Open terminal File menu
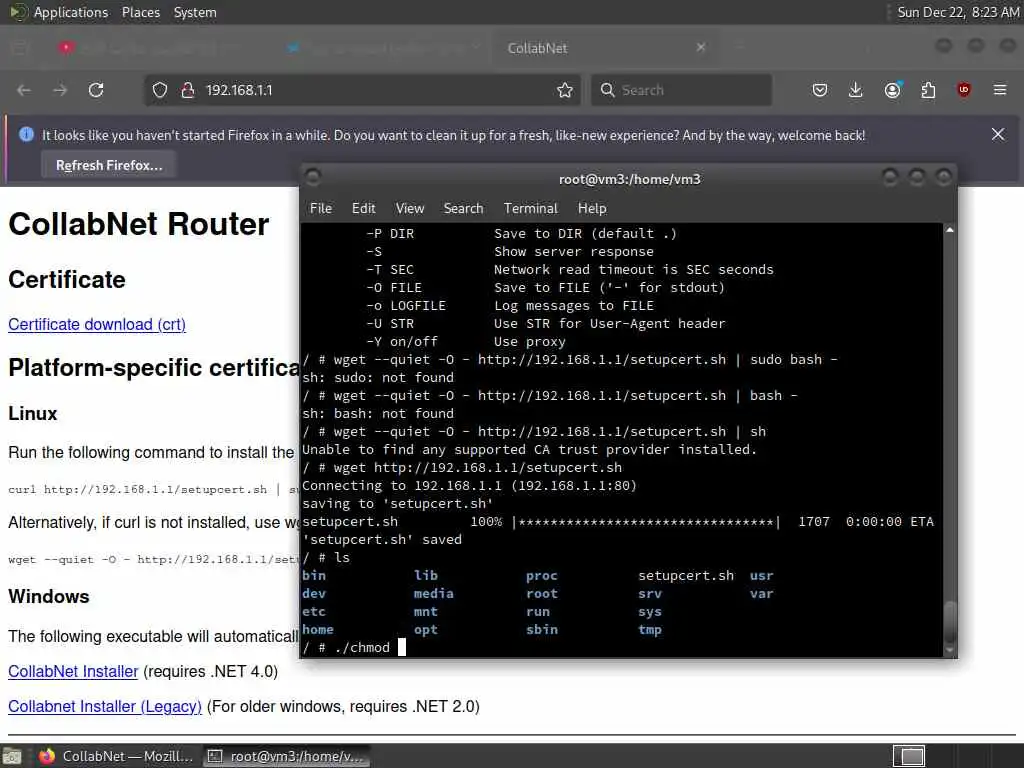 321,208
